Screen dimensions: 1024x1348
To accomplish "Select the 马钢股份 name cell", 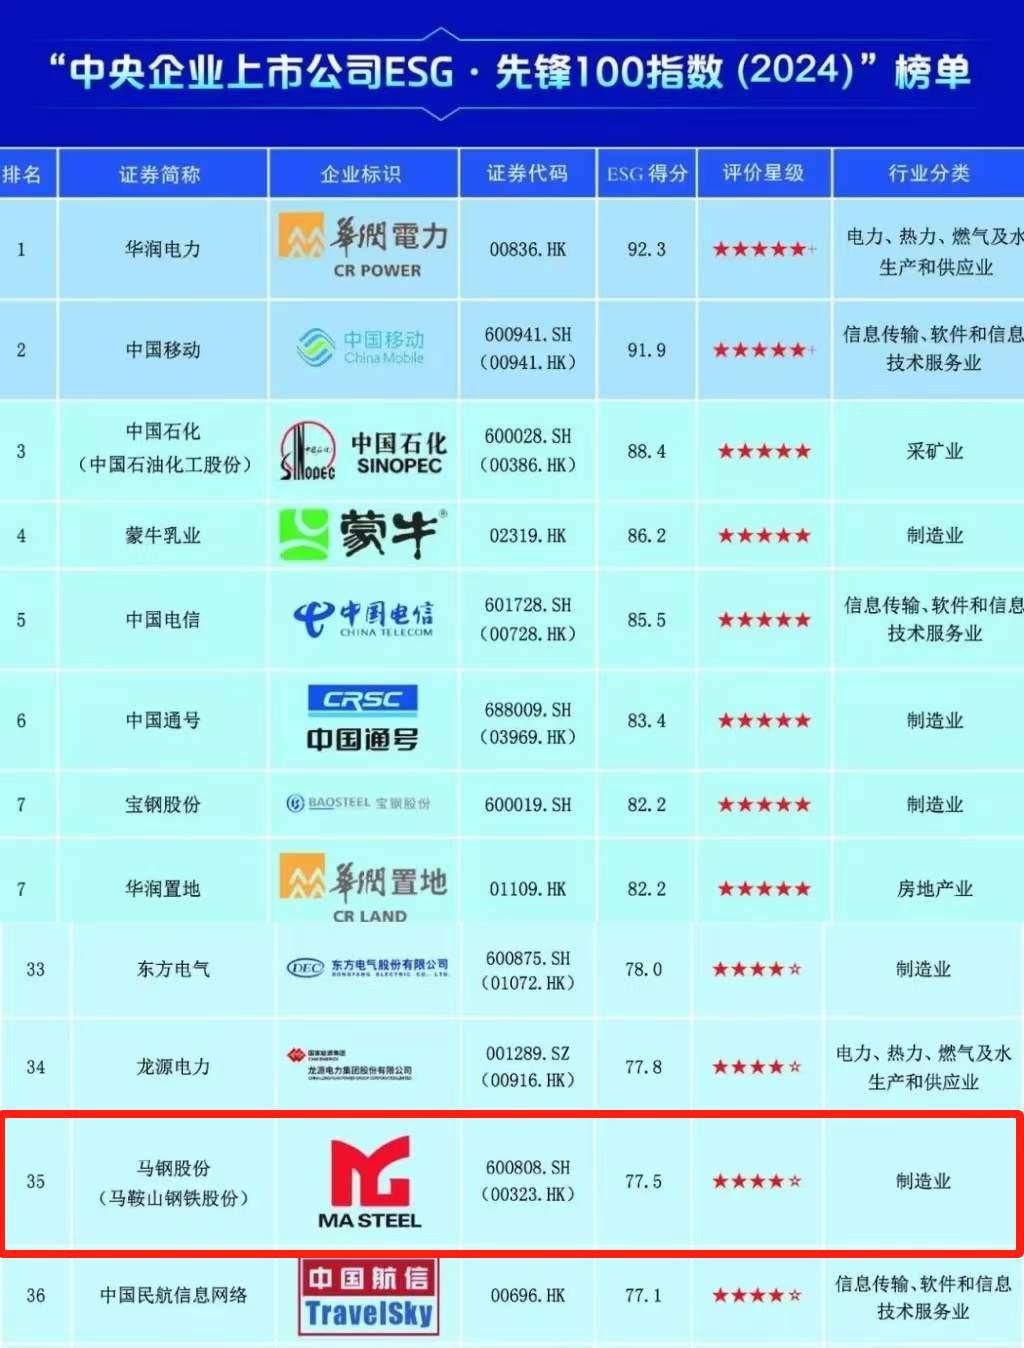I will click(x=174, y=1183).
